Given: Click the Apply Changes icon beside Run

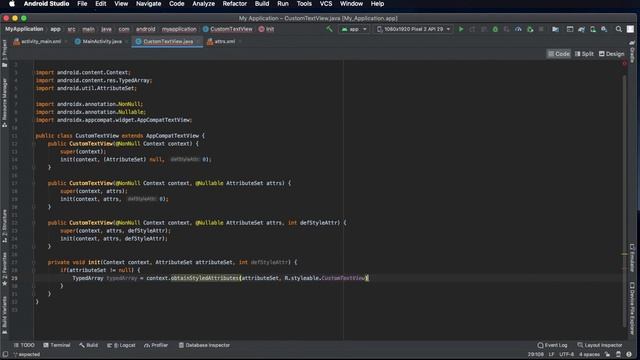Looking at the screenshot, I should [x=472, y=29].
